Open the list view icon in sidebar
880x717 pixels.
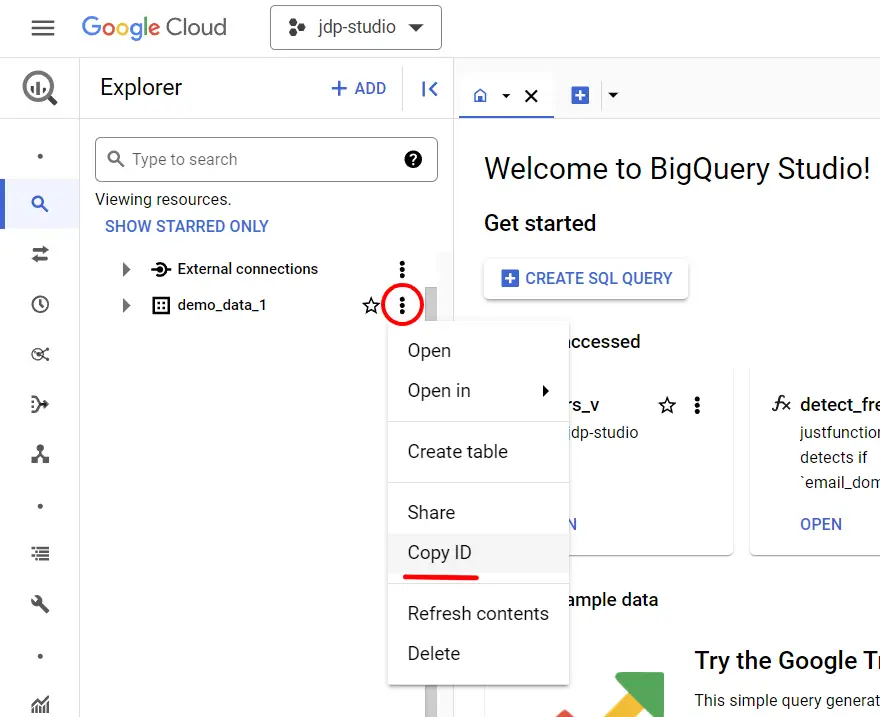click(40, 554)
